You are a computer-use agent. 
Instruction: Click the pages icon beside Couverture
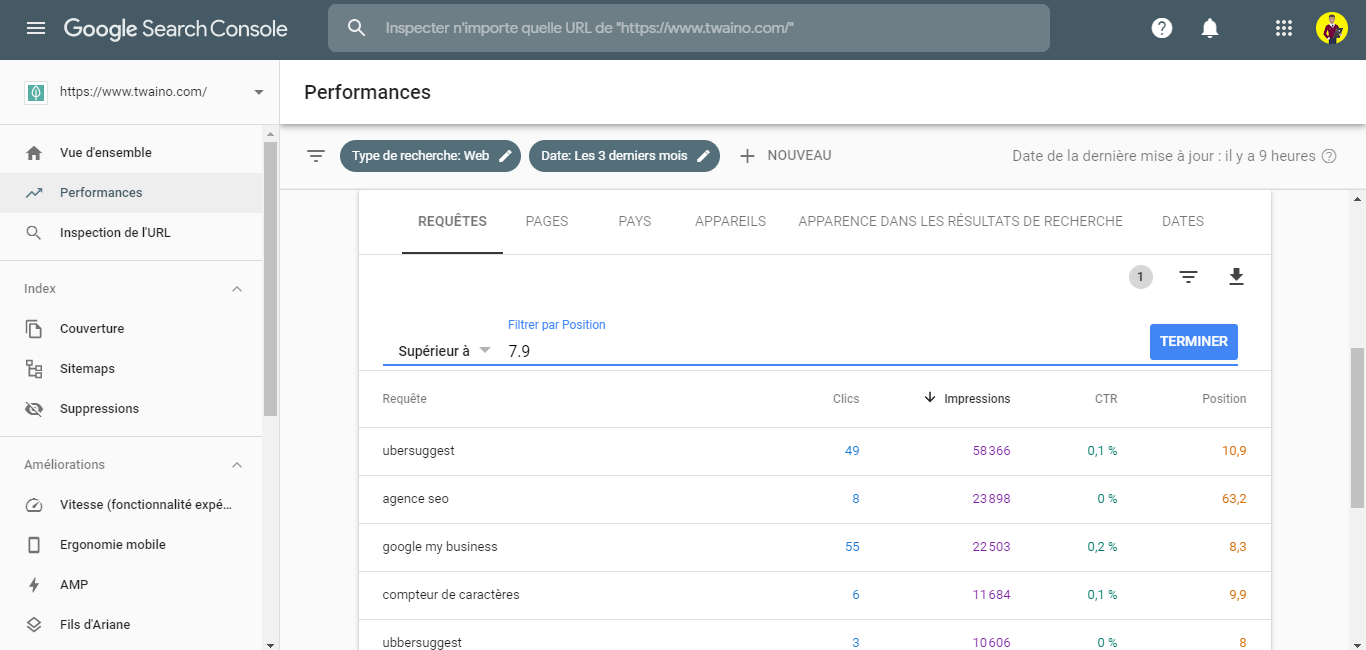pyautogui.click(x=34, y=329)
